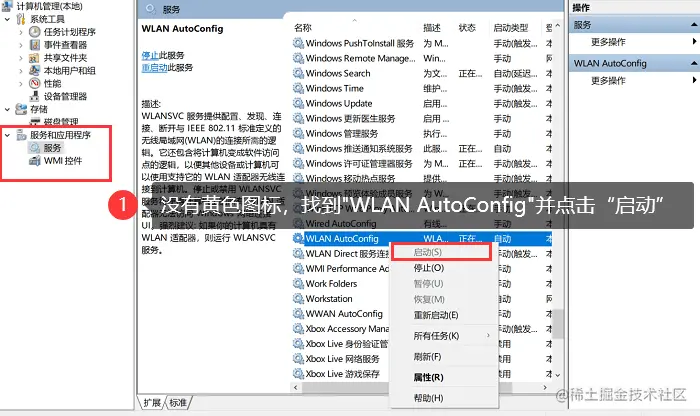Click gear icon of WLAN AutoConfig row

pyautogui.click(x=298, y=238)
